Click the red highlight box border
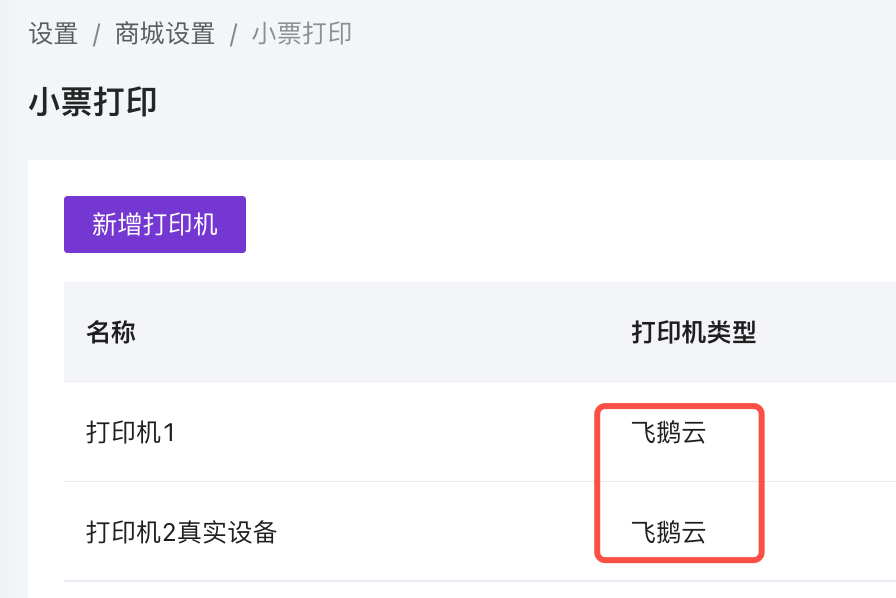 (762, 480)
